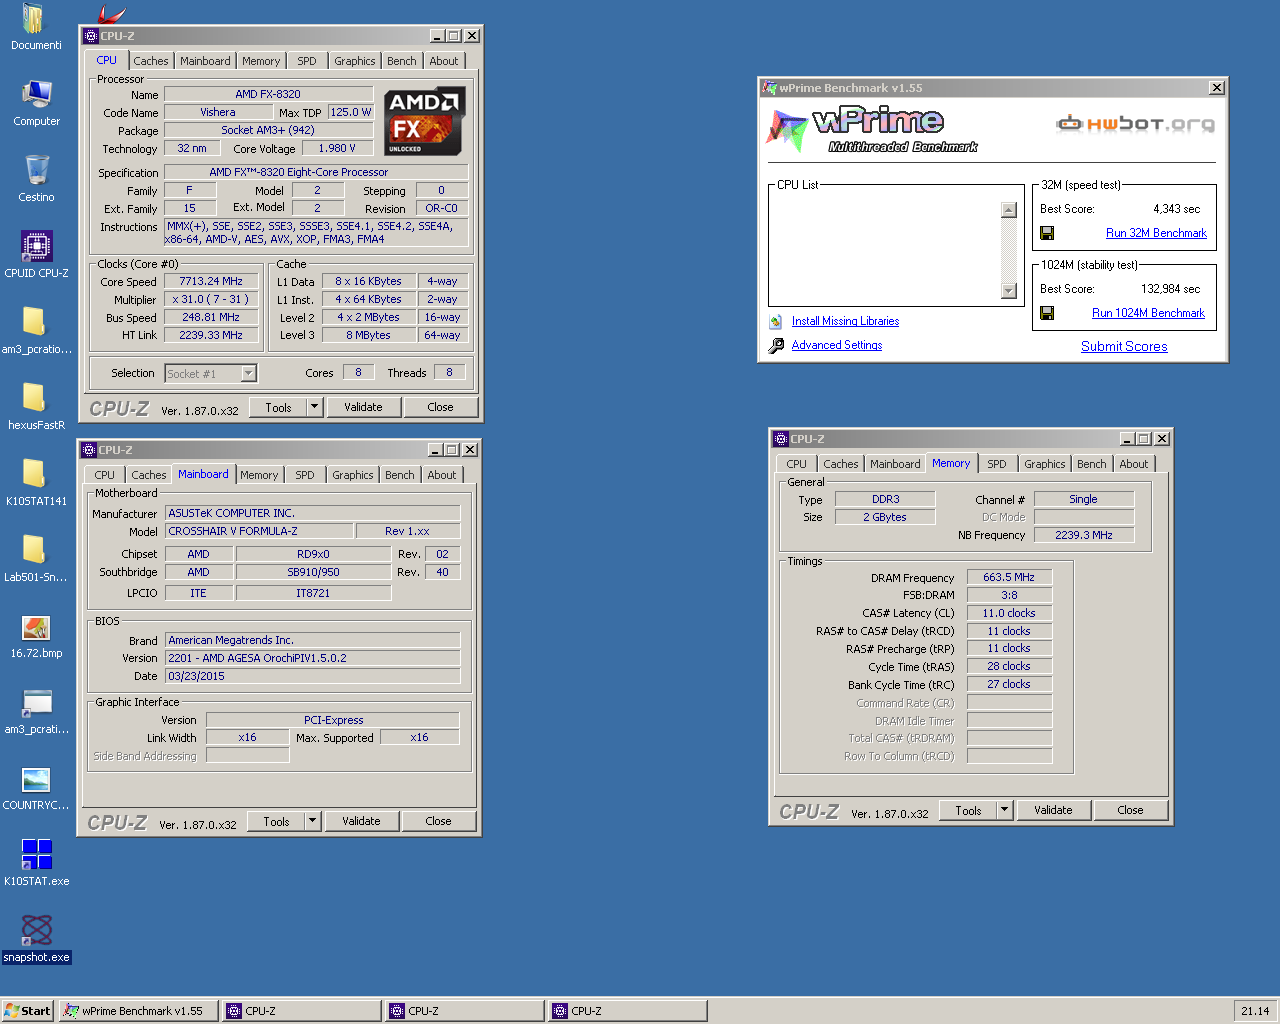
Task: Expand Tools dropdown arrow in the CPU-Z Memory window
Action: 1004,810
